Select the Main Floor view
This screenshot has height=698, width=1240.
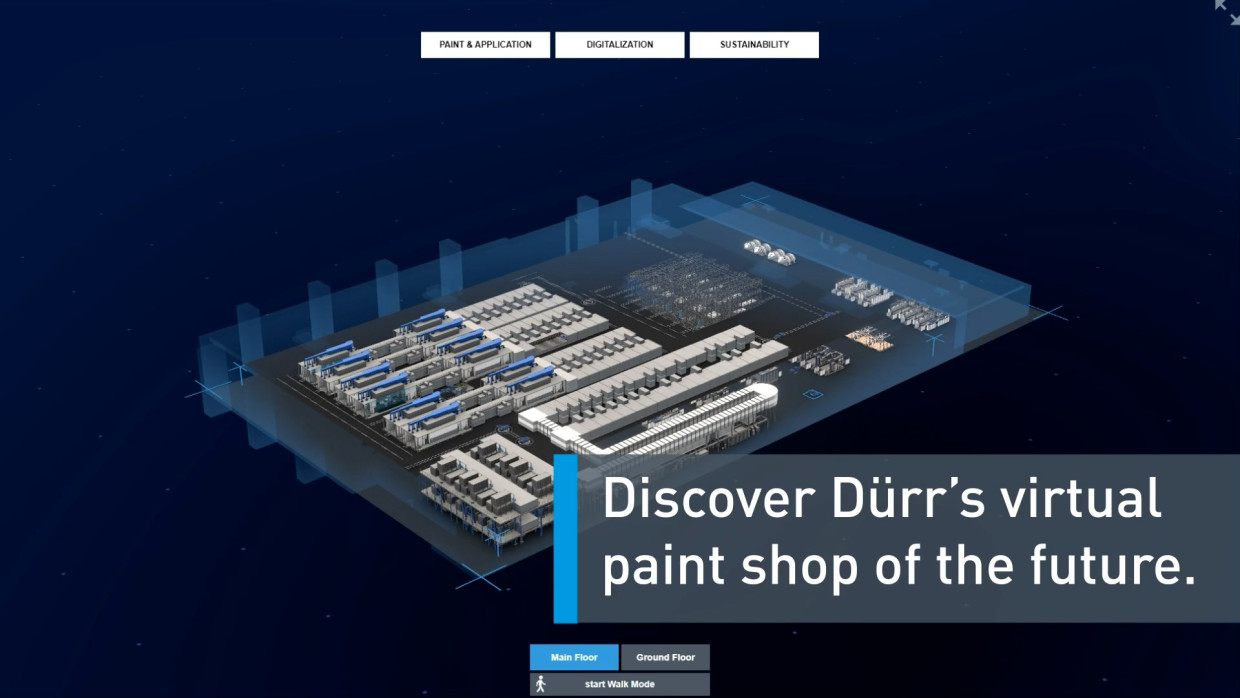pos(574,657)
